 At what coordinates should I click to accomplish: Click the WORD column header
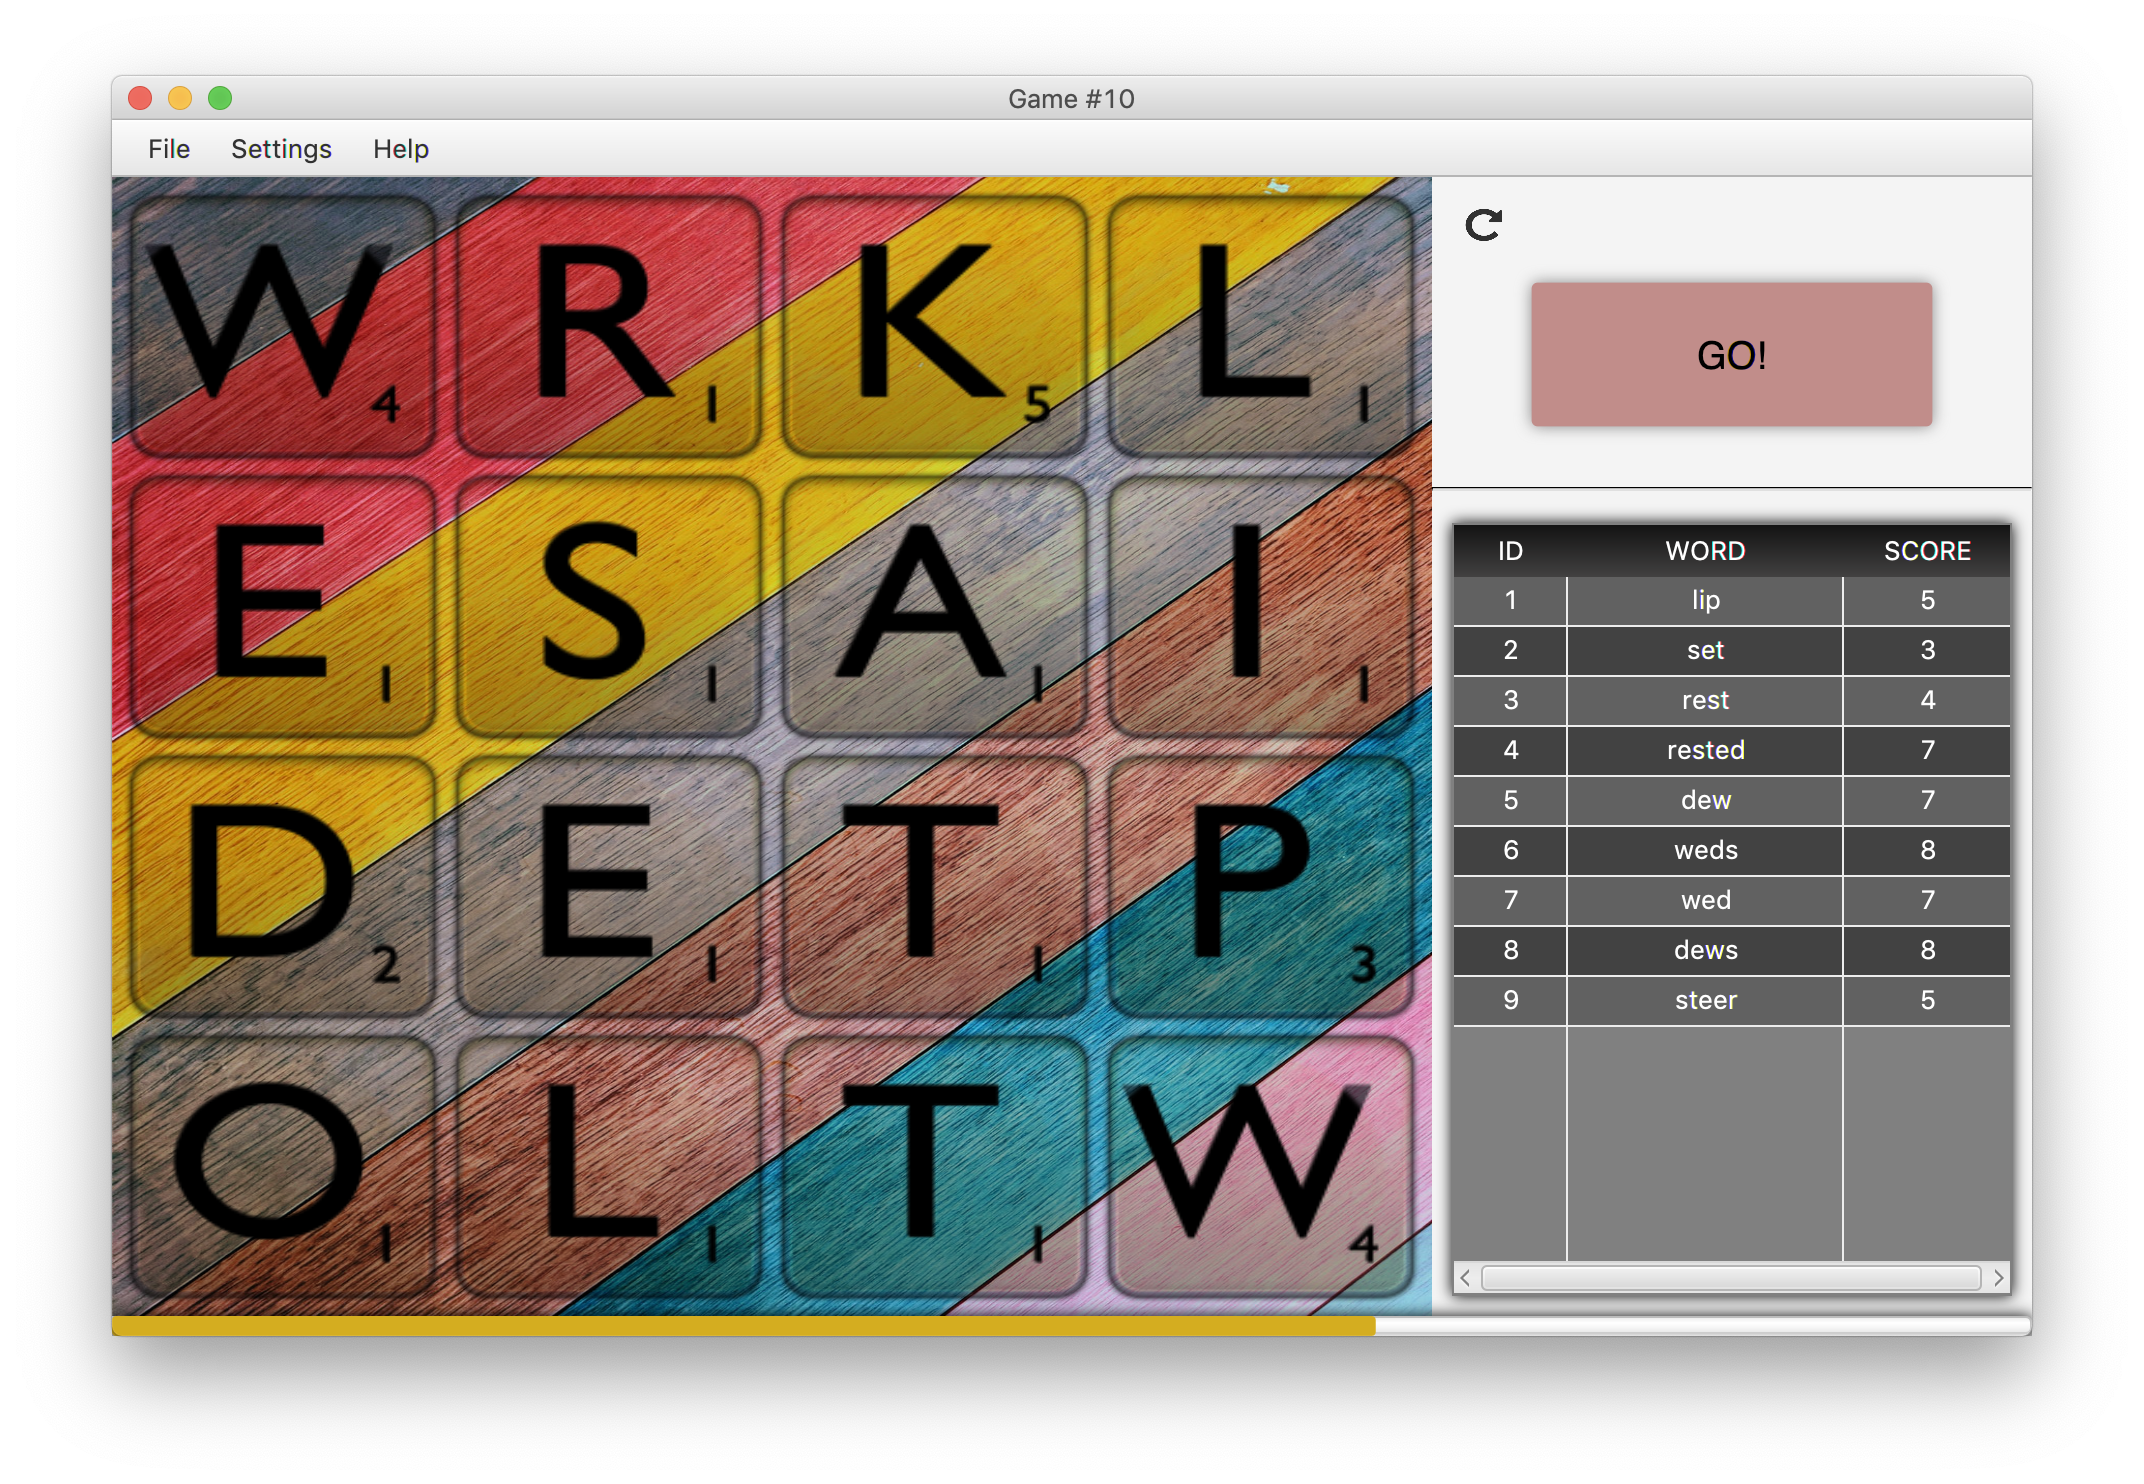1705,551
